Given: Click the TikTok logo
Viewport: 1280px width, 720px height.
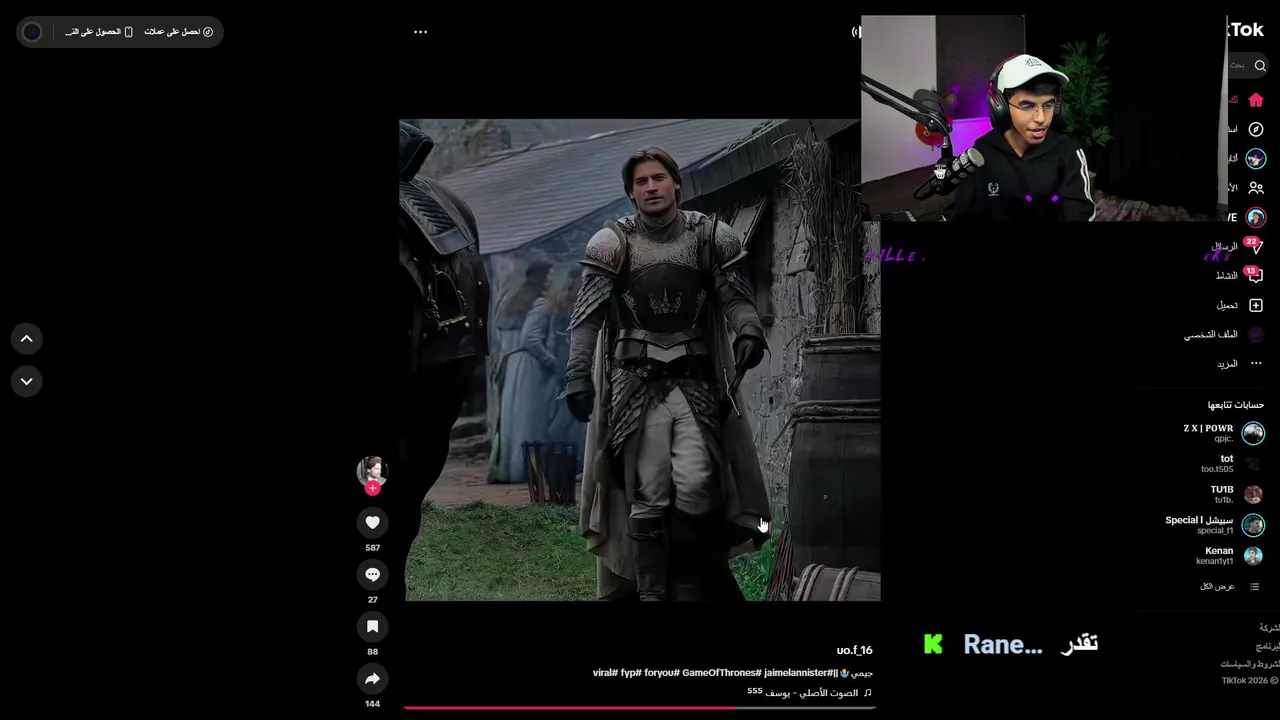Looking at the screenshot, I should point(1246,30).
